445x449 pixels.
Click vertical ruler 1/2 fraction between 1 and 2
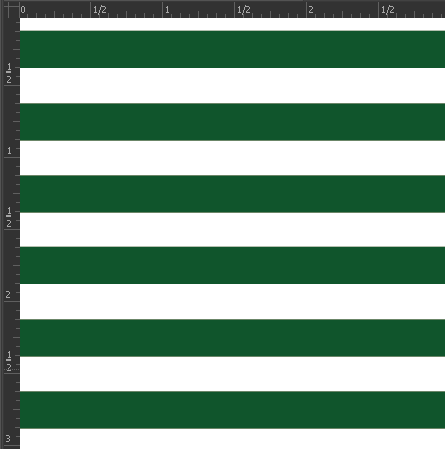pos(9,217)
